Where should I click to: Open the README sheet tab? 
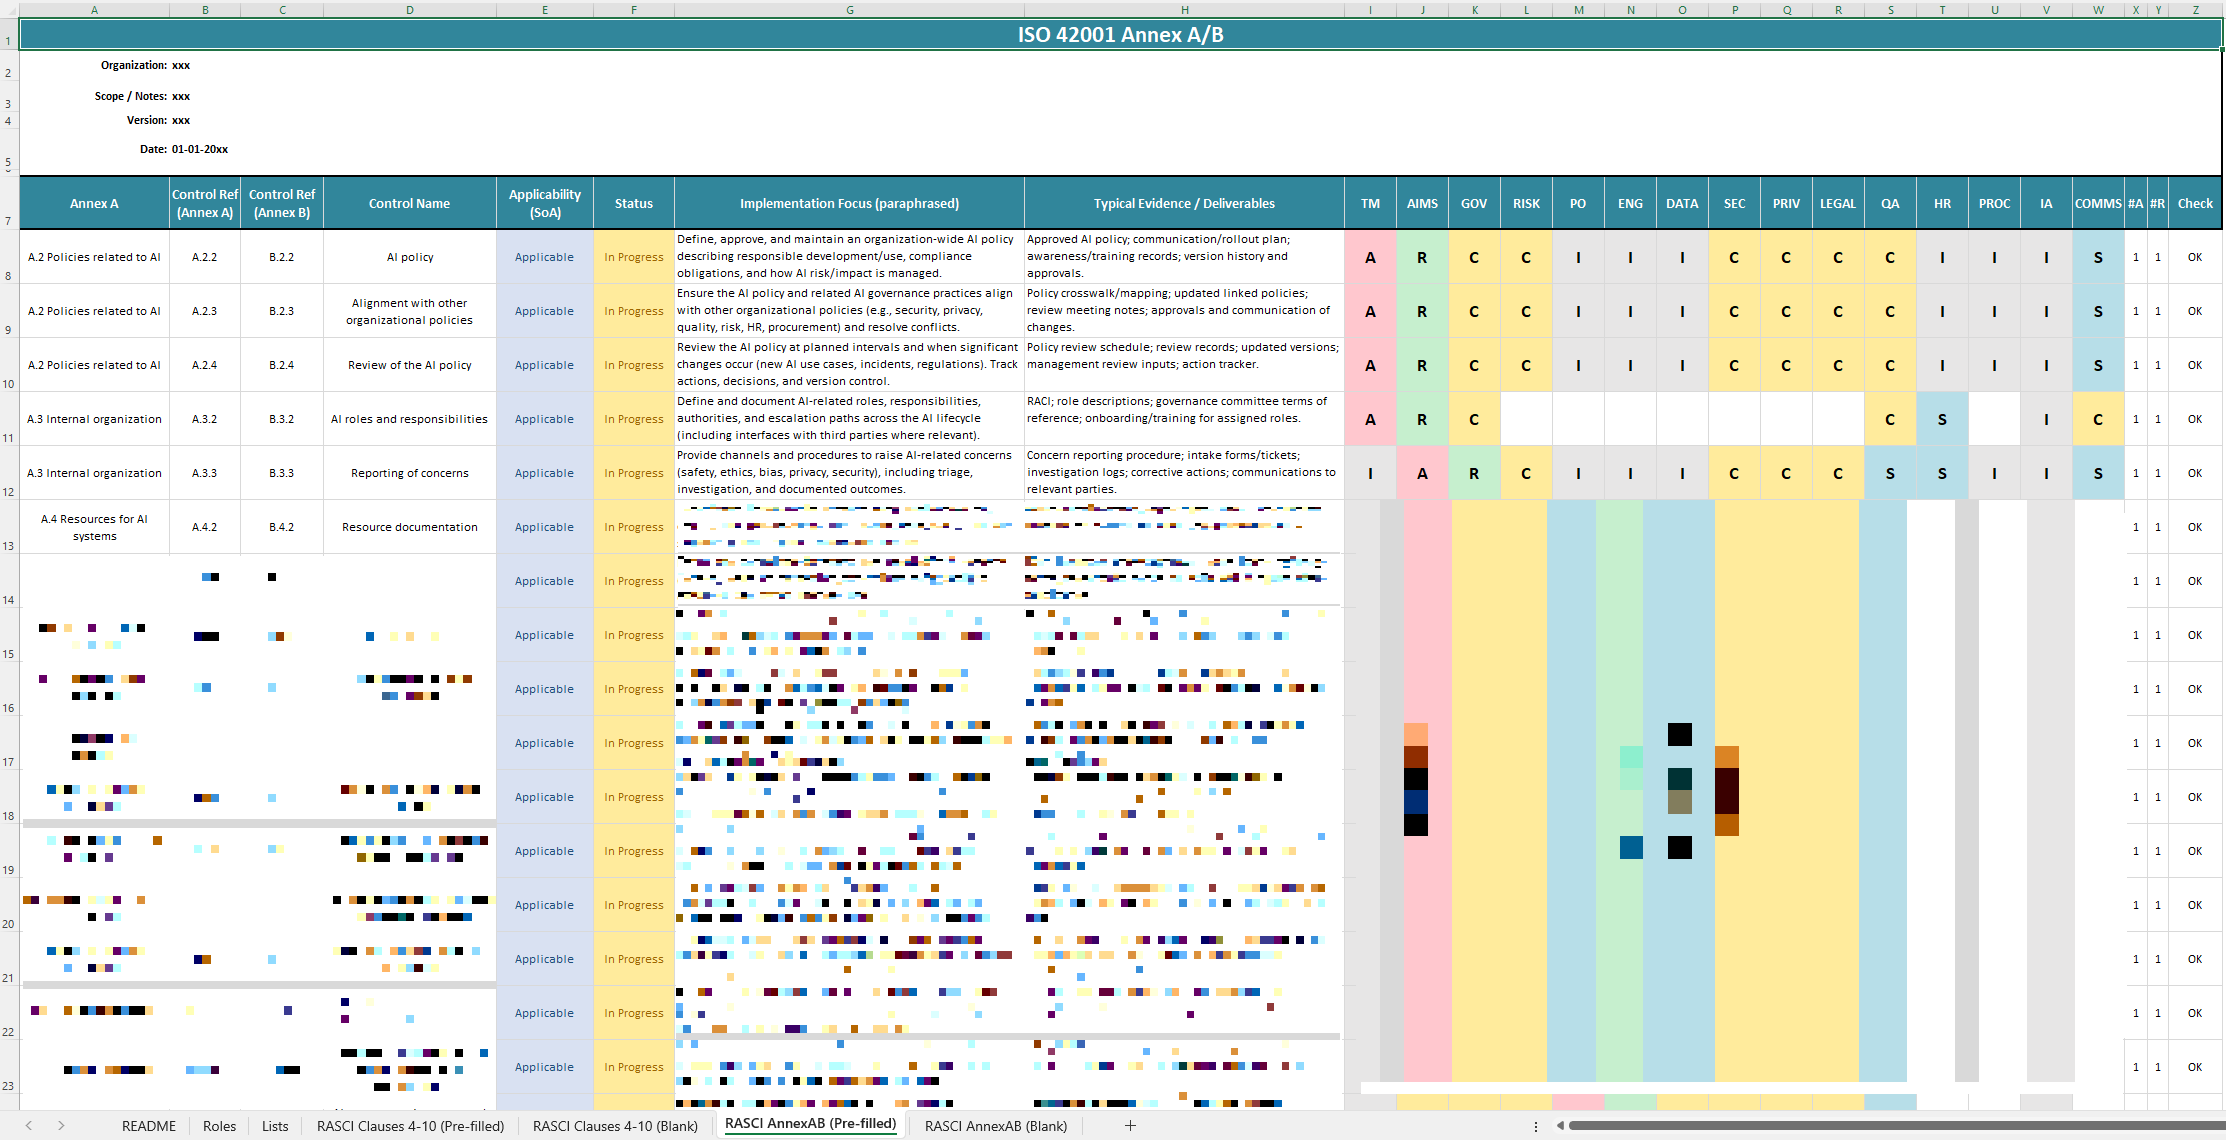149,1126
